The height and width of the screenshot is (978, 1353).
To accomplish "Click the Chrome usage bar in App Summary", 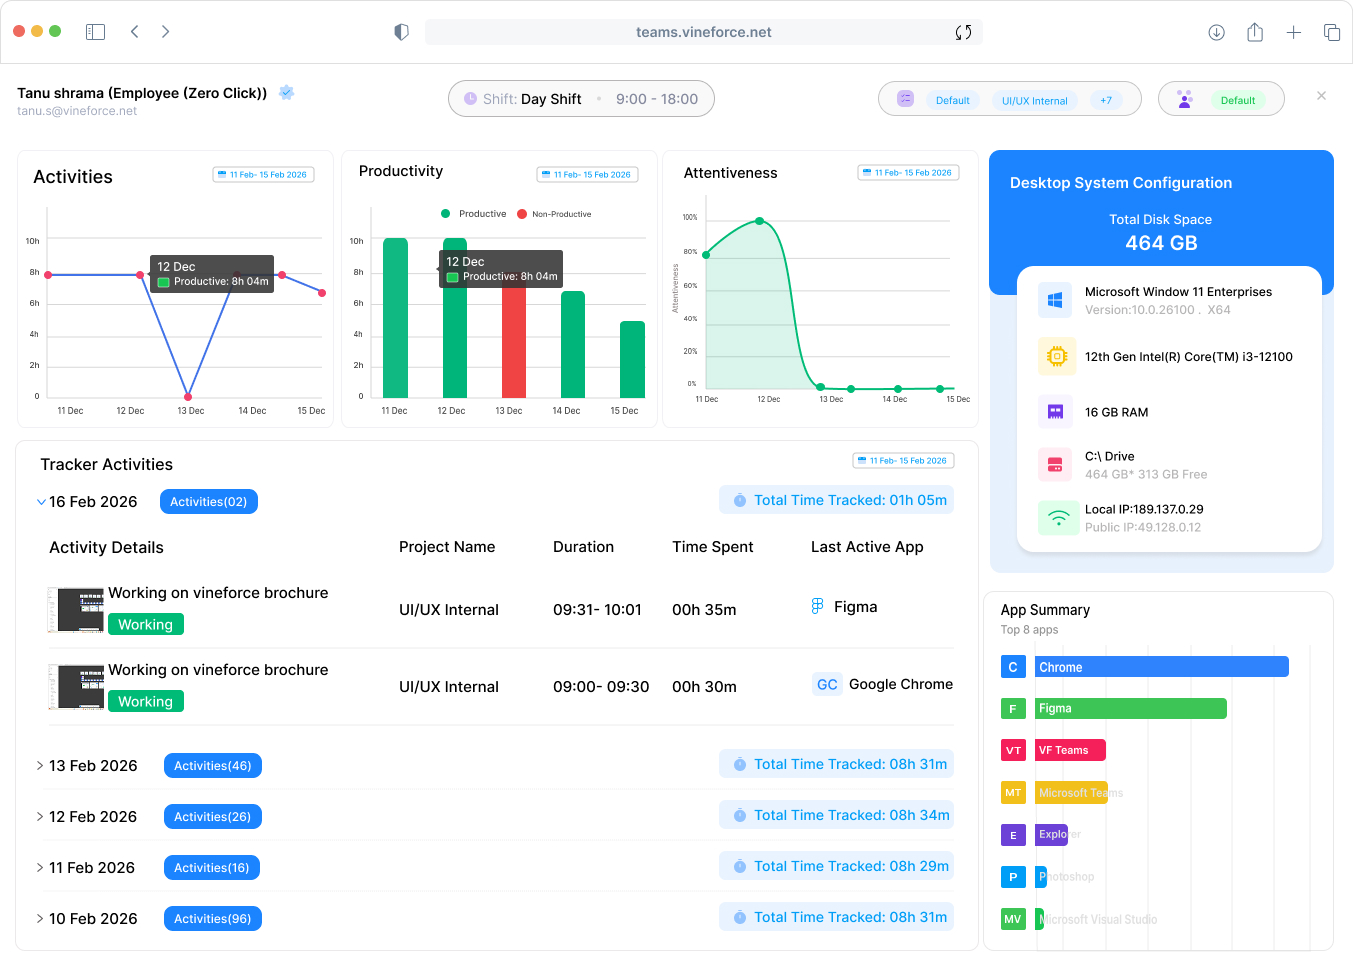I will pyautogui.click(x=1160, y=666).
